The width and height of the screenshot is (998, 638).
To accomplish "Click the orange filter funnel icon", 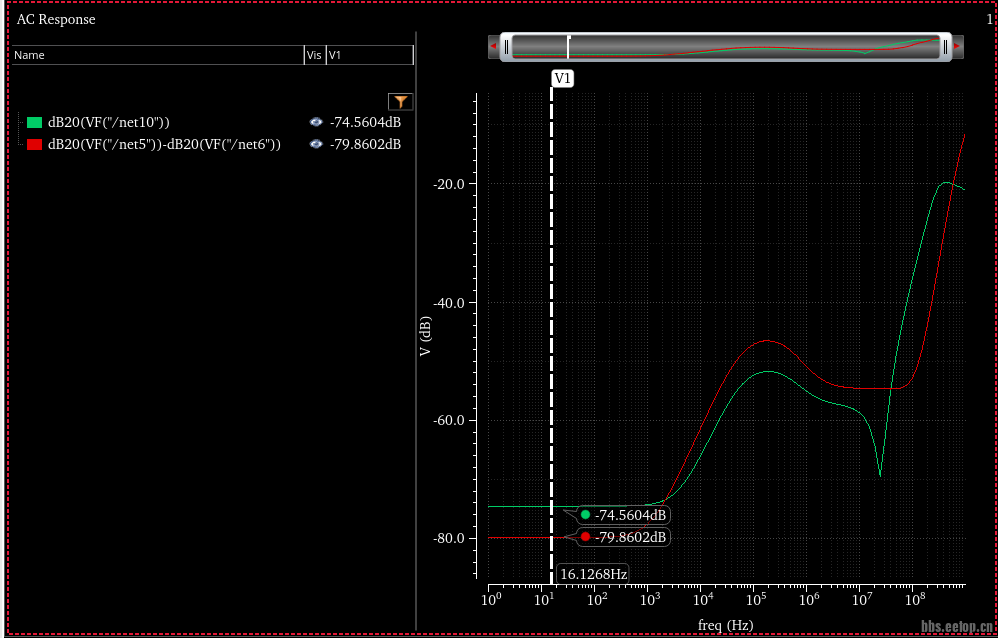I will [400, 102].
